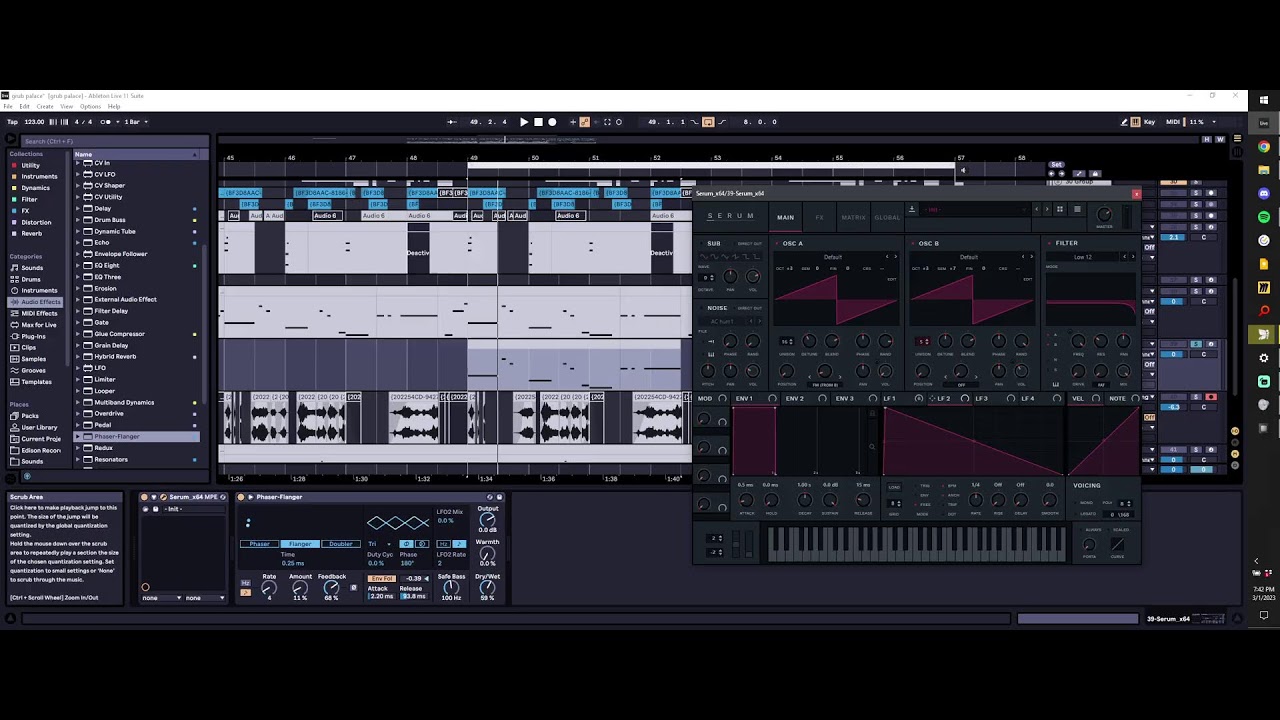Select the ENV 2 tab in Serum
The width and height of the screenshot is (1280, 720).
(795, 399)
